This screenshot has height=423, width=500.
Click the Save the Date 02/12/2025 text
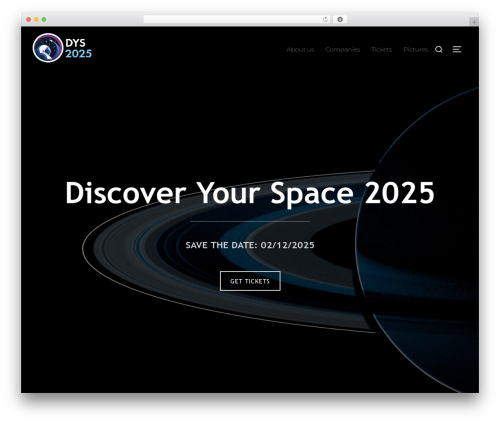[x=250, y=245]
